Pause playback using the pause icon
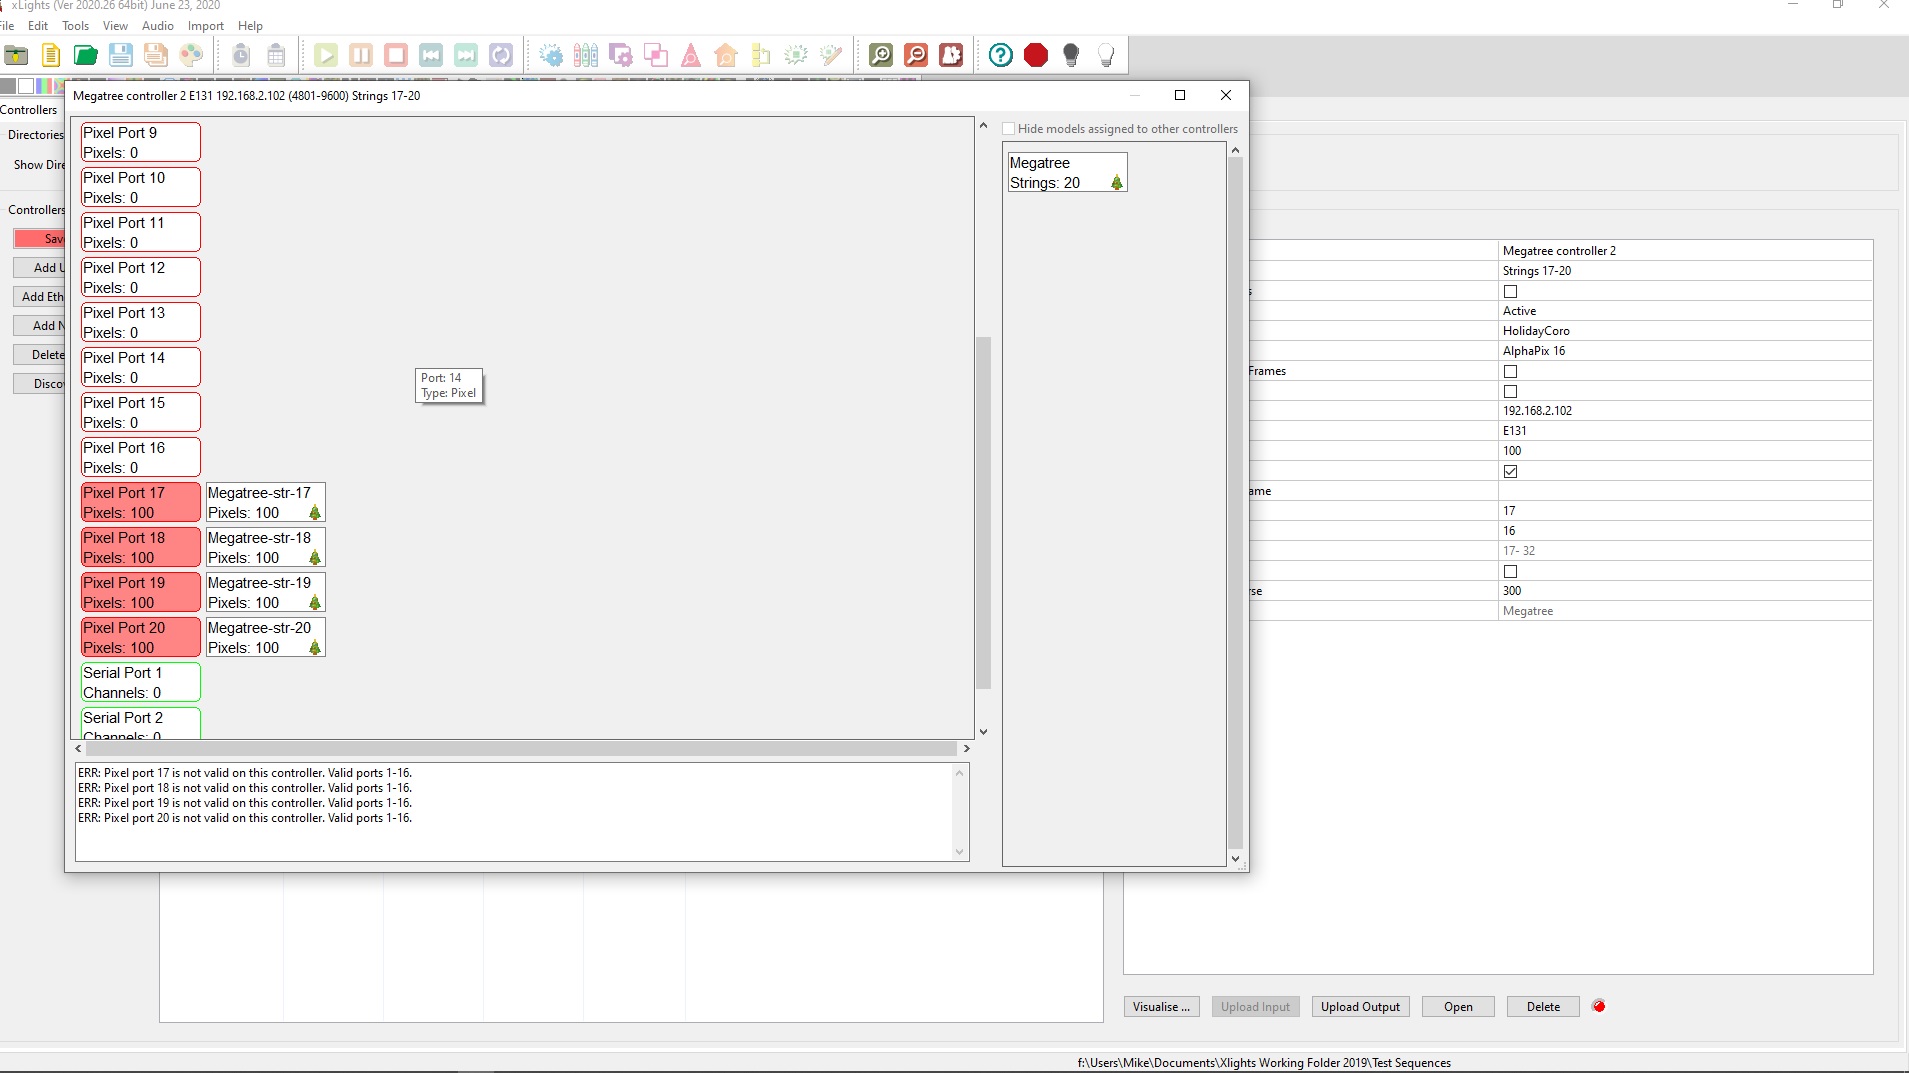Screen dimensions: 1909x1073 (x=361, y=55)
